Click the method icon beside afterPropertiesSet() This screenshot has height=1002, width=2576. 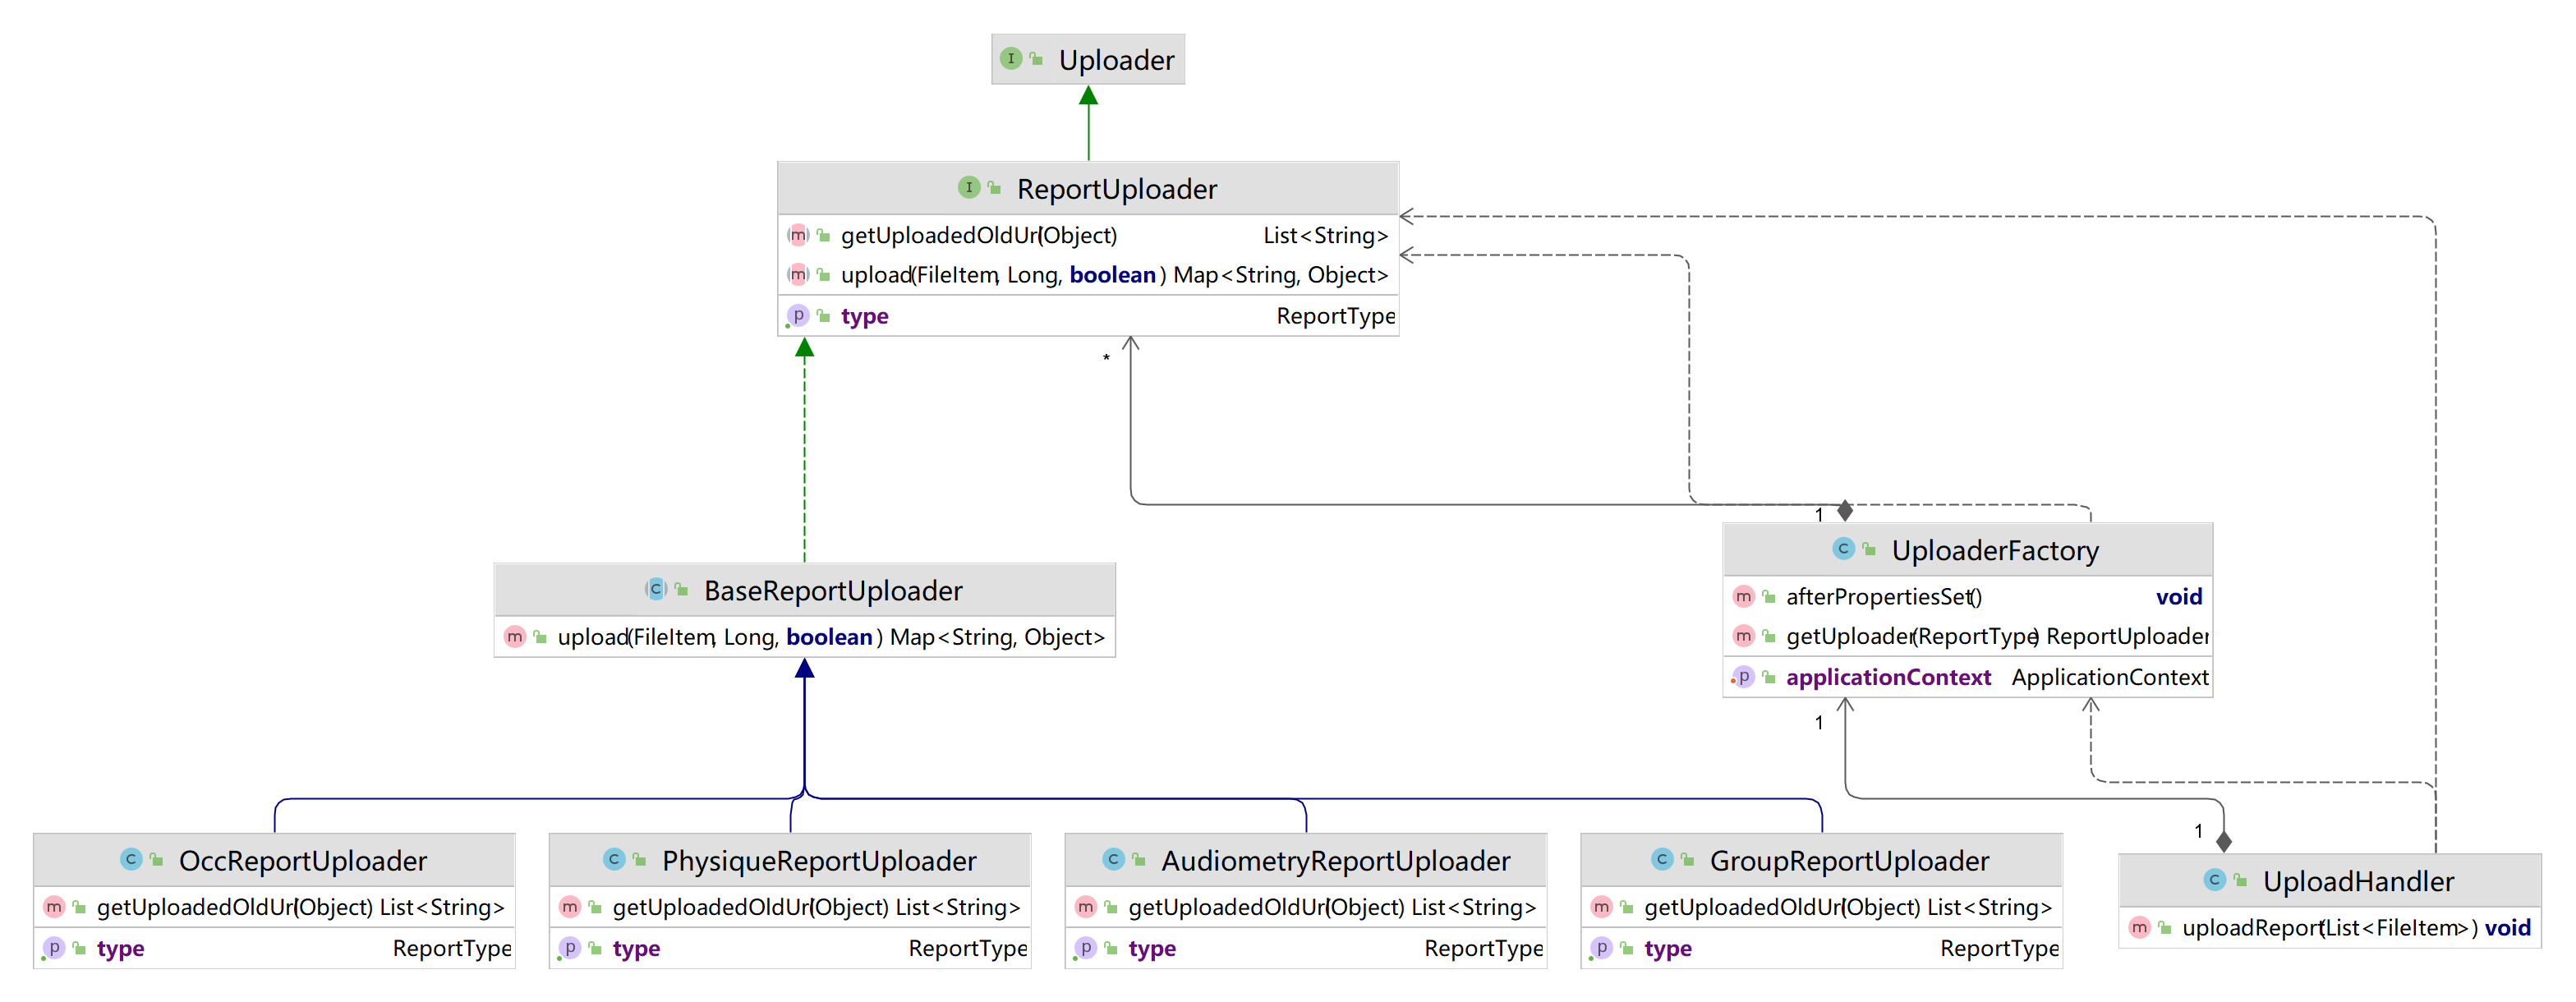coord(1743,596)
